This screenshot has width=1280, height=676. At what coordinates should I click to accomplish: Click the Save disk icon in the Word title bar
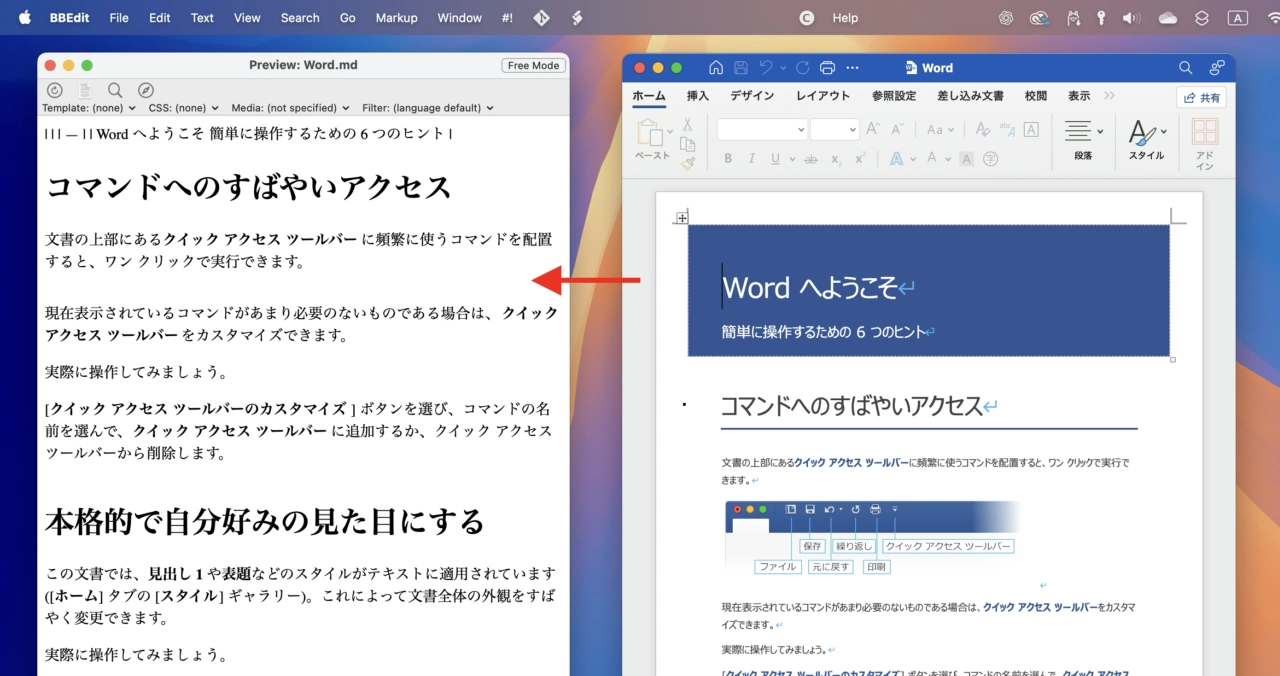(x=741, y=68)
